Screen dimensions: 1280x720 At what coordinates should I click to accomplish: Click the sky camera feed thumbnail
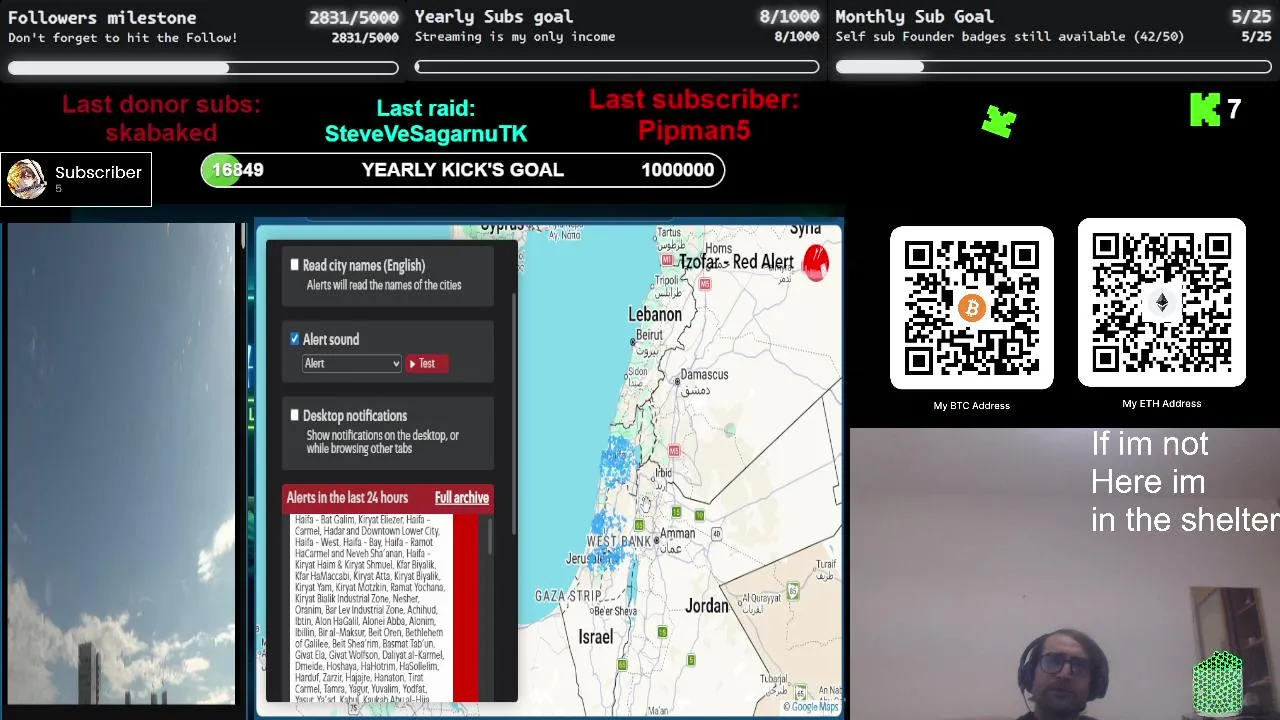click(x=121, y=464)
